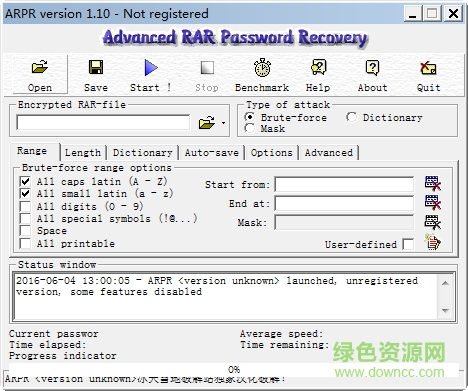Image resolution: width=468 pixels, height=391 pixels.
Task: Click the End at input field
Action: click(x=344, y=203)
